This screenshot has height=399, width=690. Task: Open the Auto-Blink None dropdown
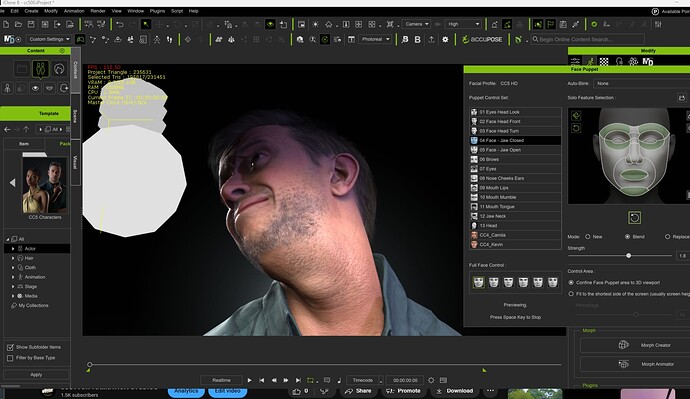coord(641,83)
